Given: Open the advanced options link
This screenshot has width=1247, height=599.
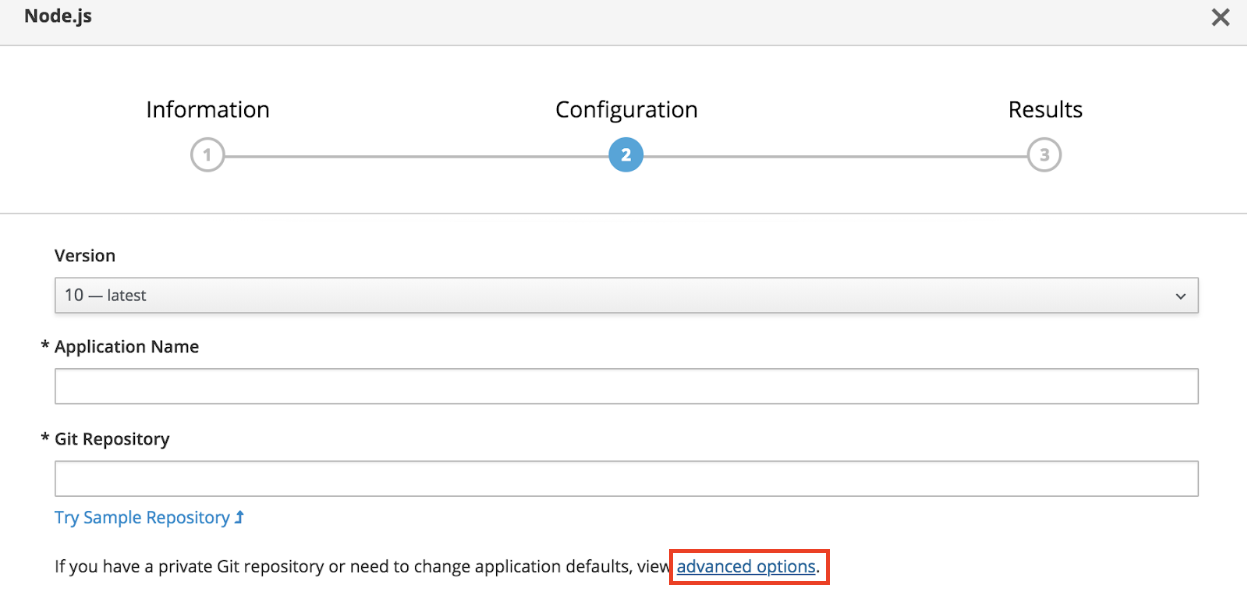Looking at the screenshot, I should click(x=746, y=567).
